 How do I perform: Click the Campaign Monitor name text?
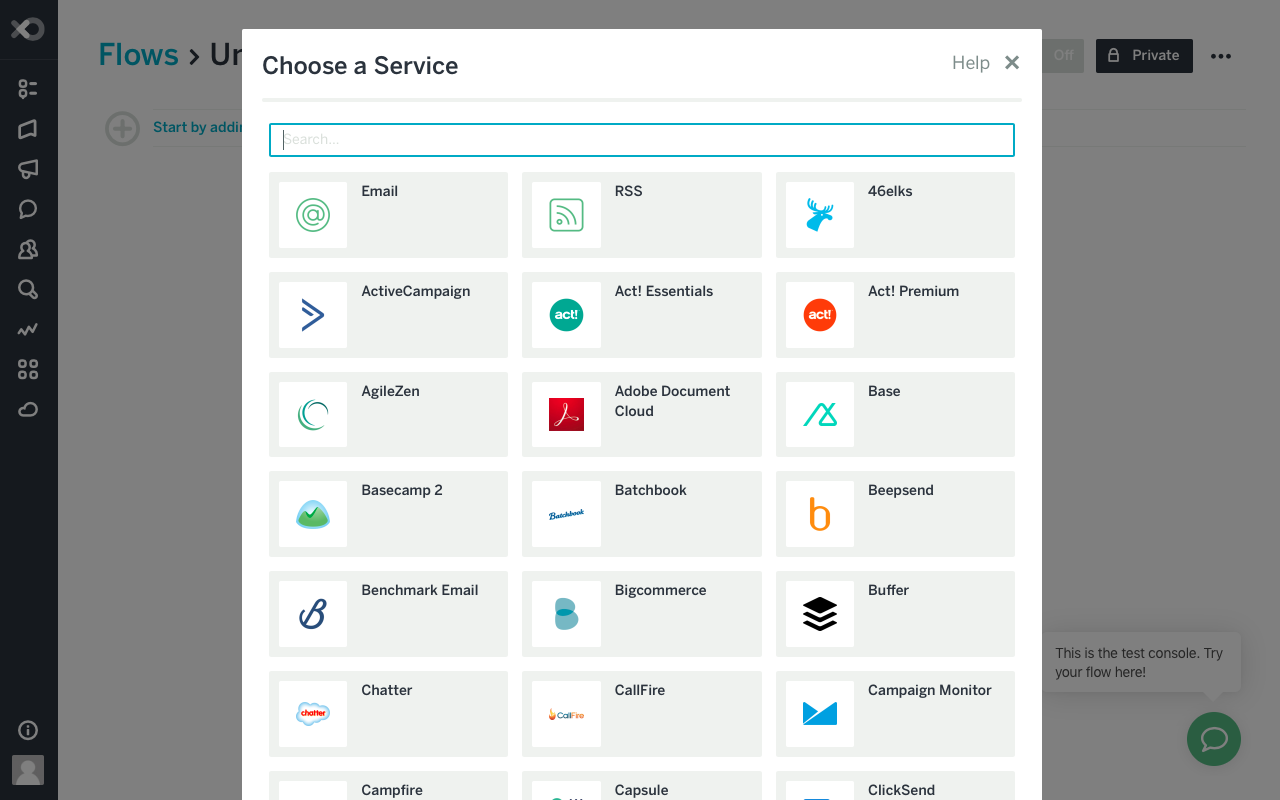929,690
